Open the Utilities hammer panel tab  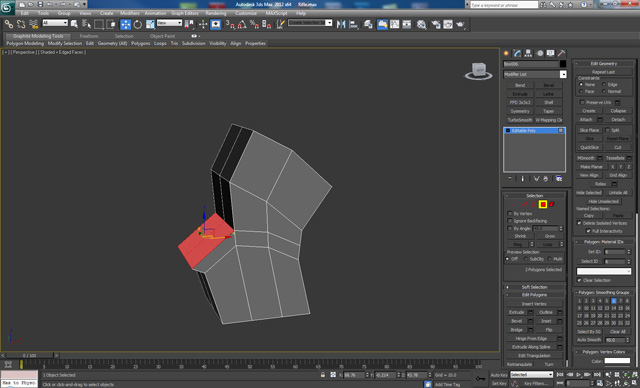click(562, 53)
